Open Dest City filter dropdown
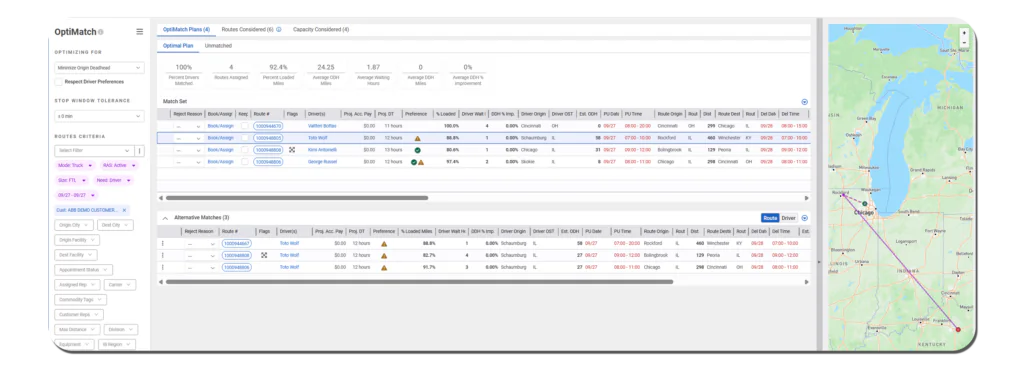The height and width of the screenshot is (368, 1024). (116, 225)
